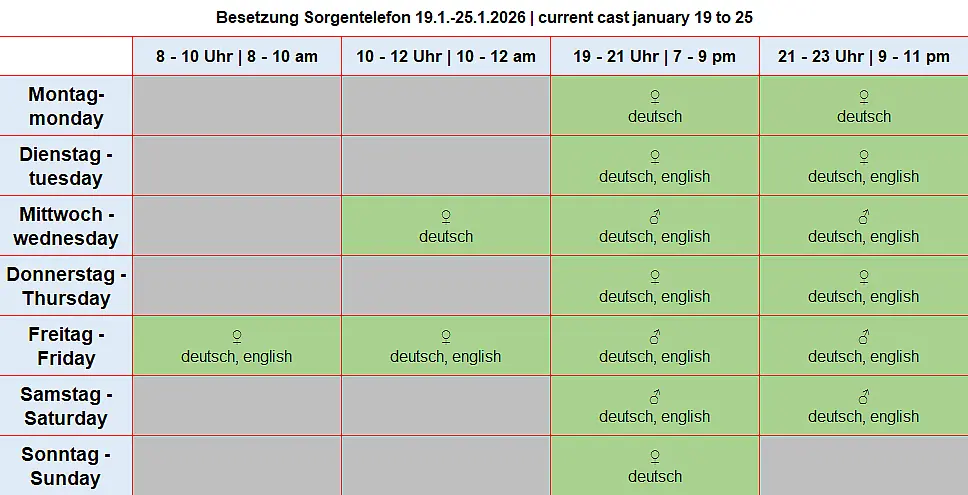Click the 'Freitag - Friday' row label
This screenshot has width=968, height=495.
[66, 346]
